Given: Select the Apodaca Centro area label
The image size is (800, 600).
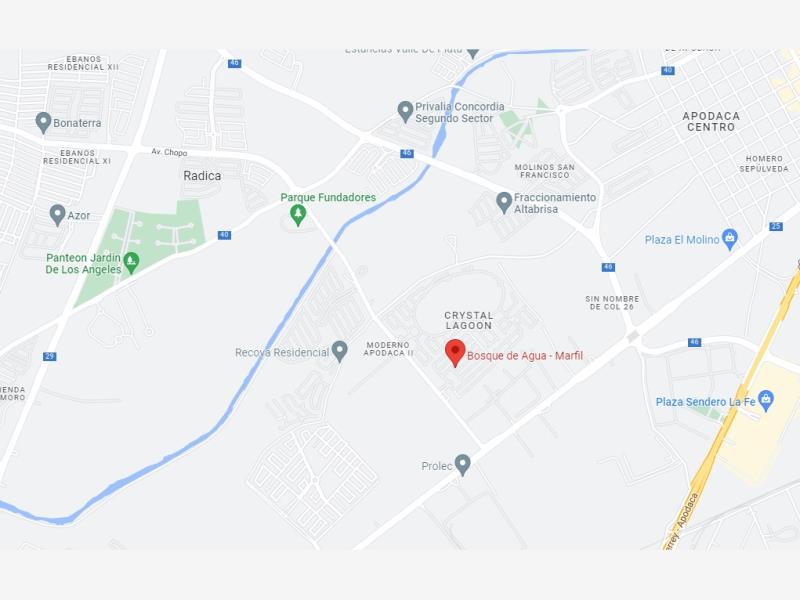Looking at the screenshot, I should pyautogui.click(x=711, y=121).
